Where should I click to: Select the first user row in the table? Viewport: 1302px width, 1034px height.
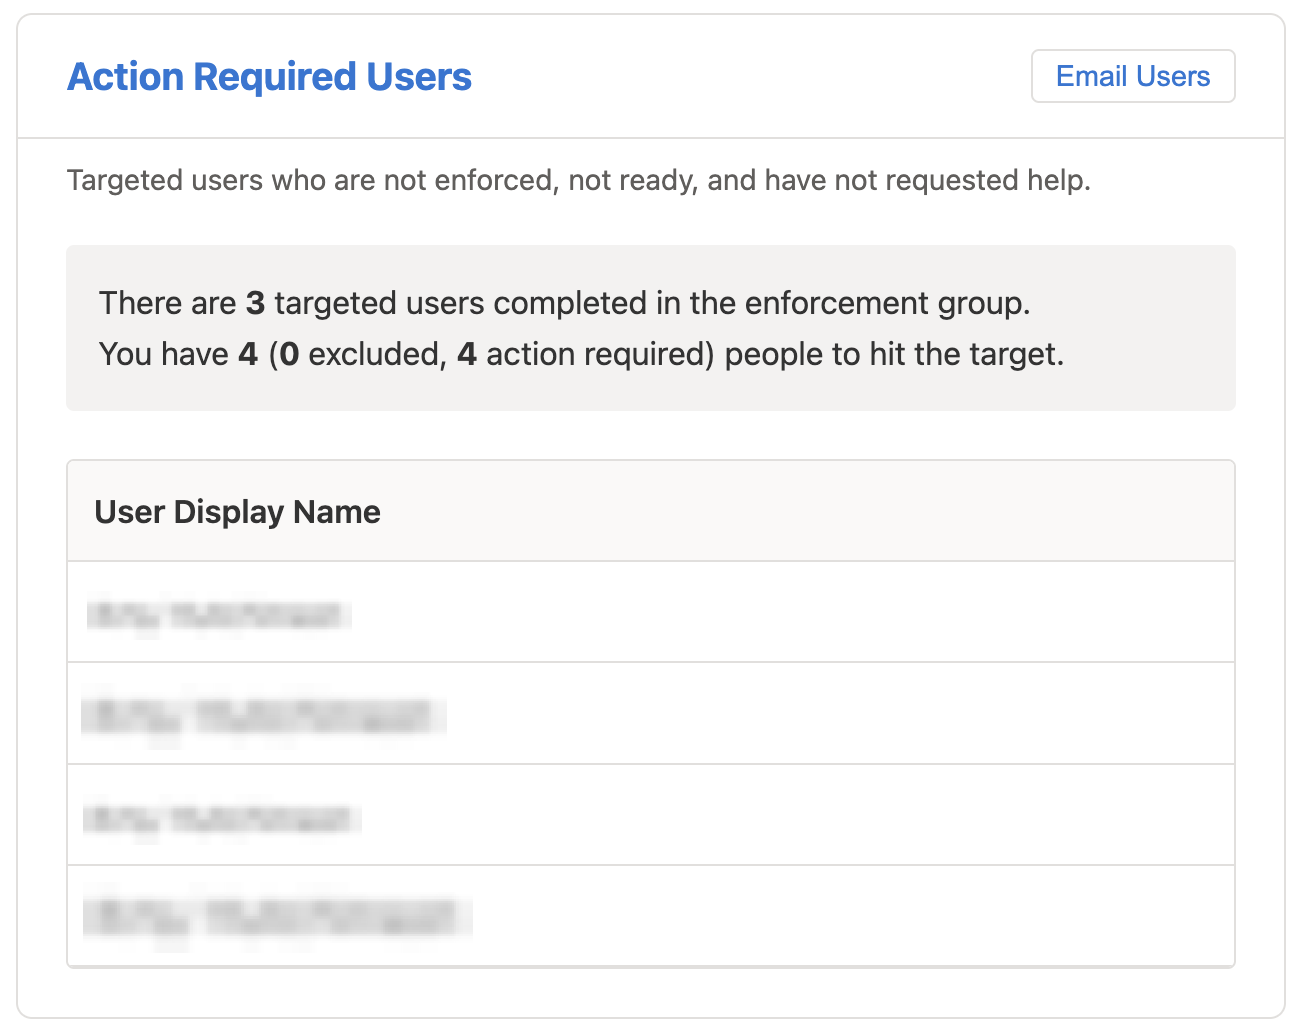[650, 611]
